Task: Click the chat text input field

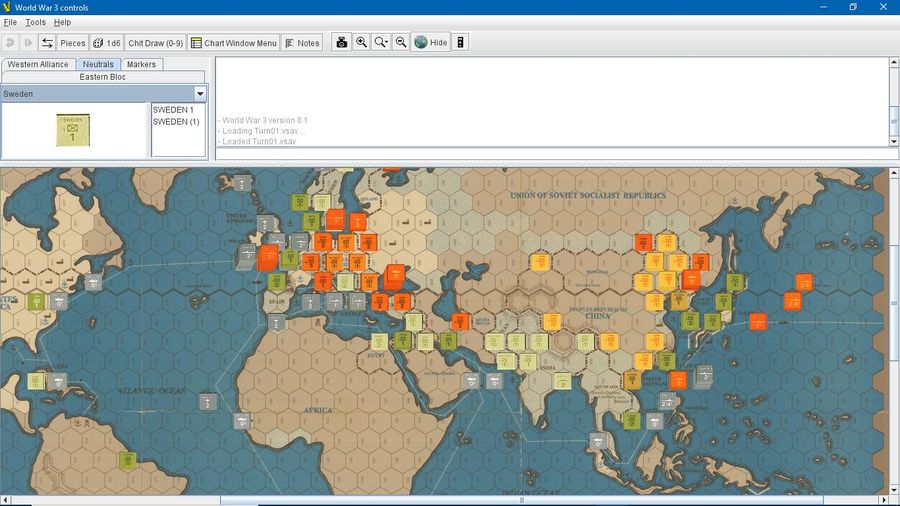Action: pyautogui.click(x=553, y=153)
